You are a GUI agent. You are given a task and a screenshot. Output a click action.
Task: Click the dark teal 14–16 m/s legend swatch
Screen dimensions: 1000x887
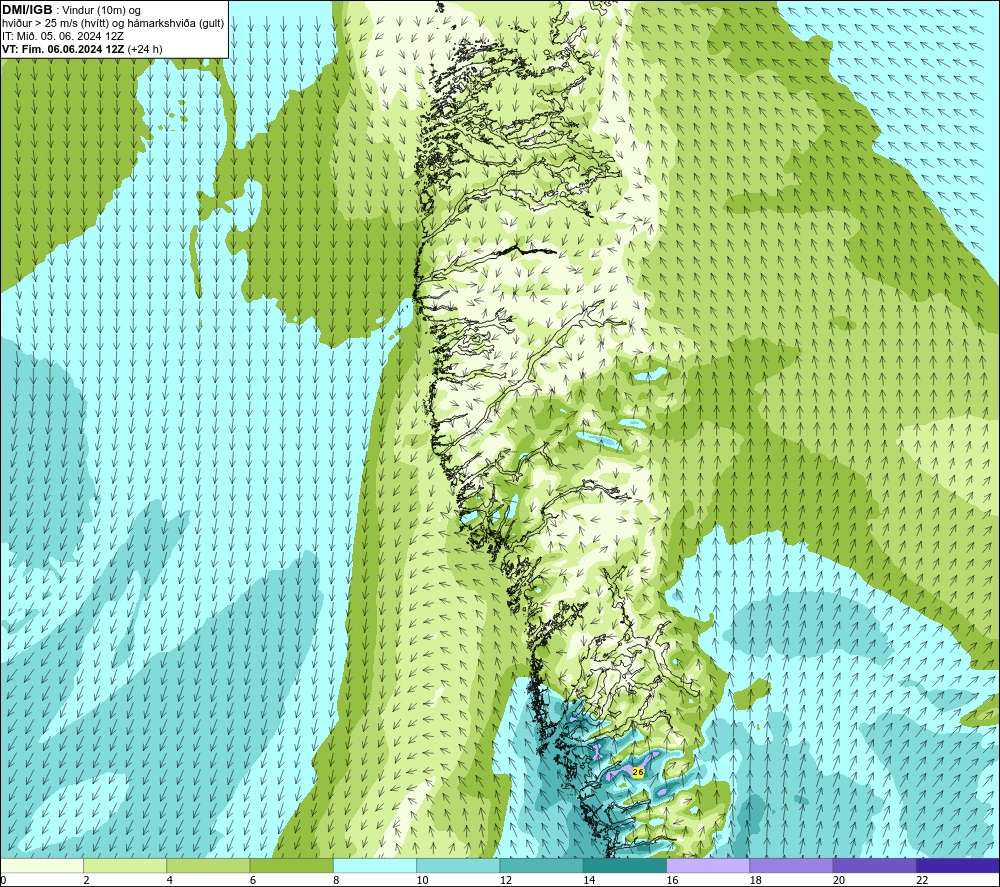point(625,865)
